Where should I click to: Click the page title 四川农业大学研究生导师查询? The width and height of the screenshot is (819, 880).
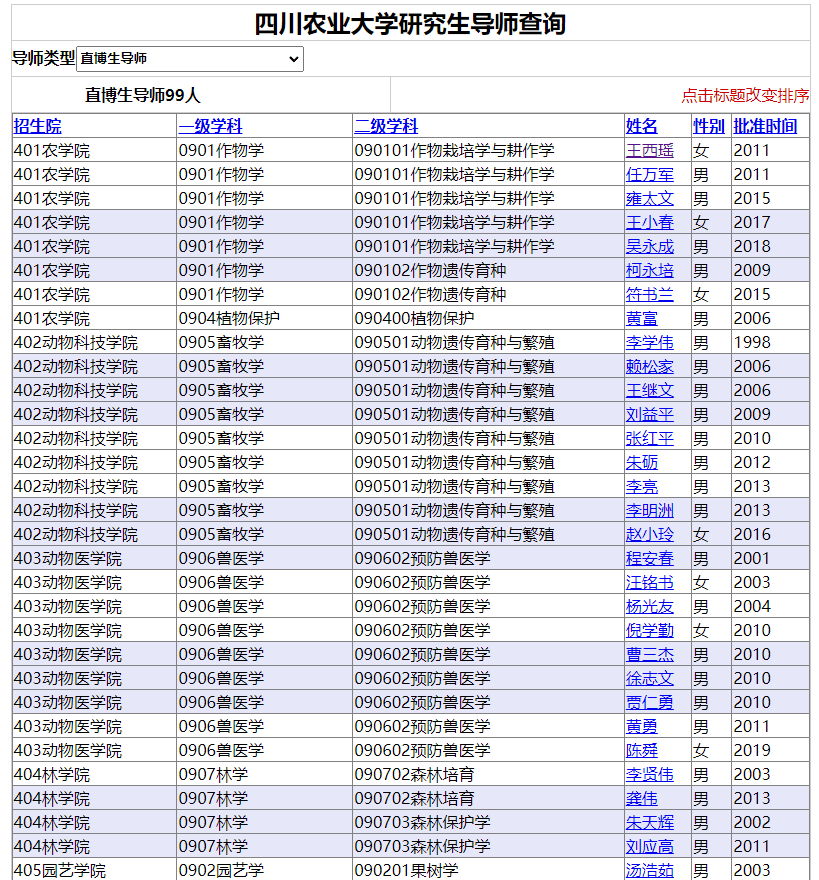pos(410,24)
